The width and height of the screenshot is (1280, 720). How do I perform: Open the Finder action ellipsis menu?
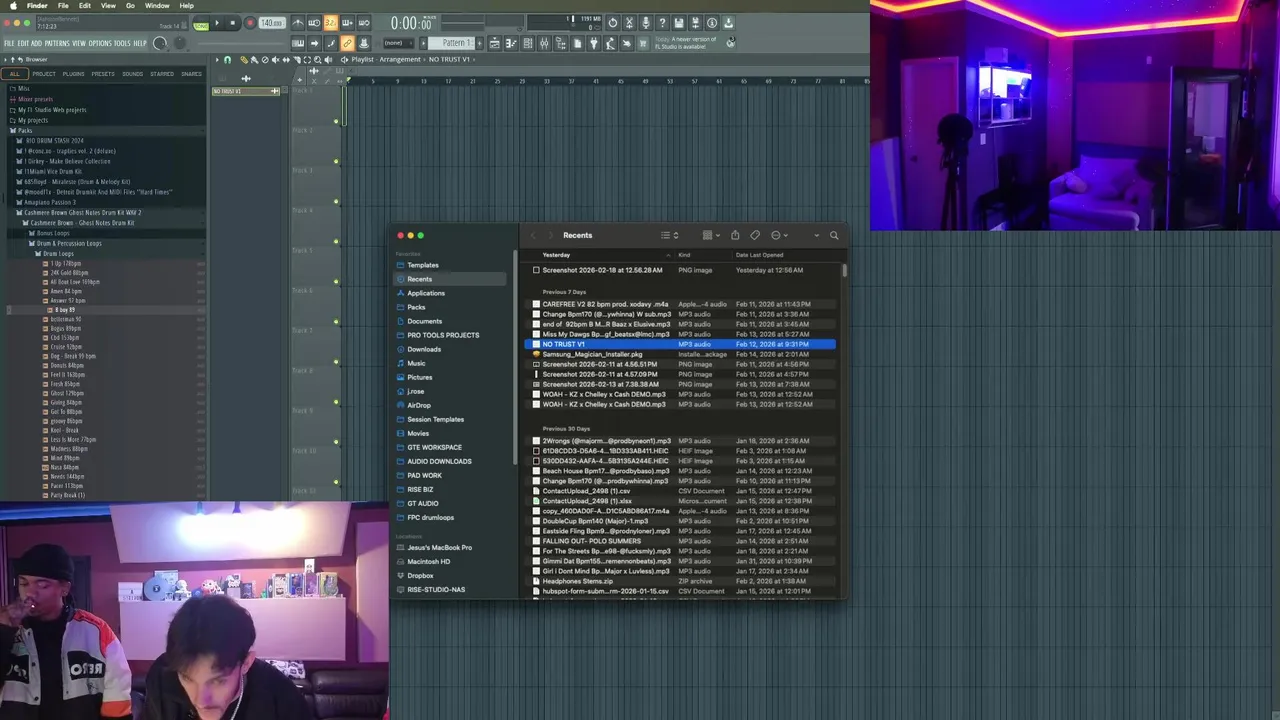[x=778, y=235]
